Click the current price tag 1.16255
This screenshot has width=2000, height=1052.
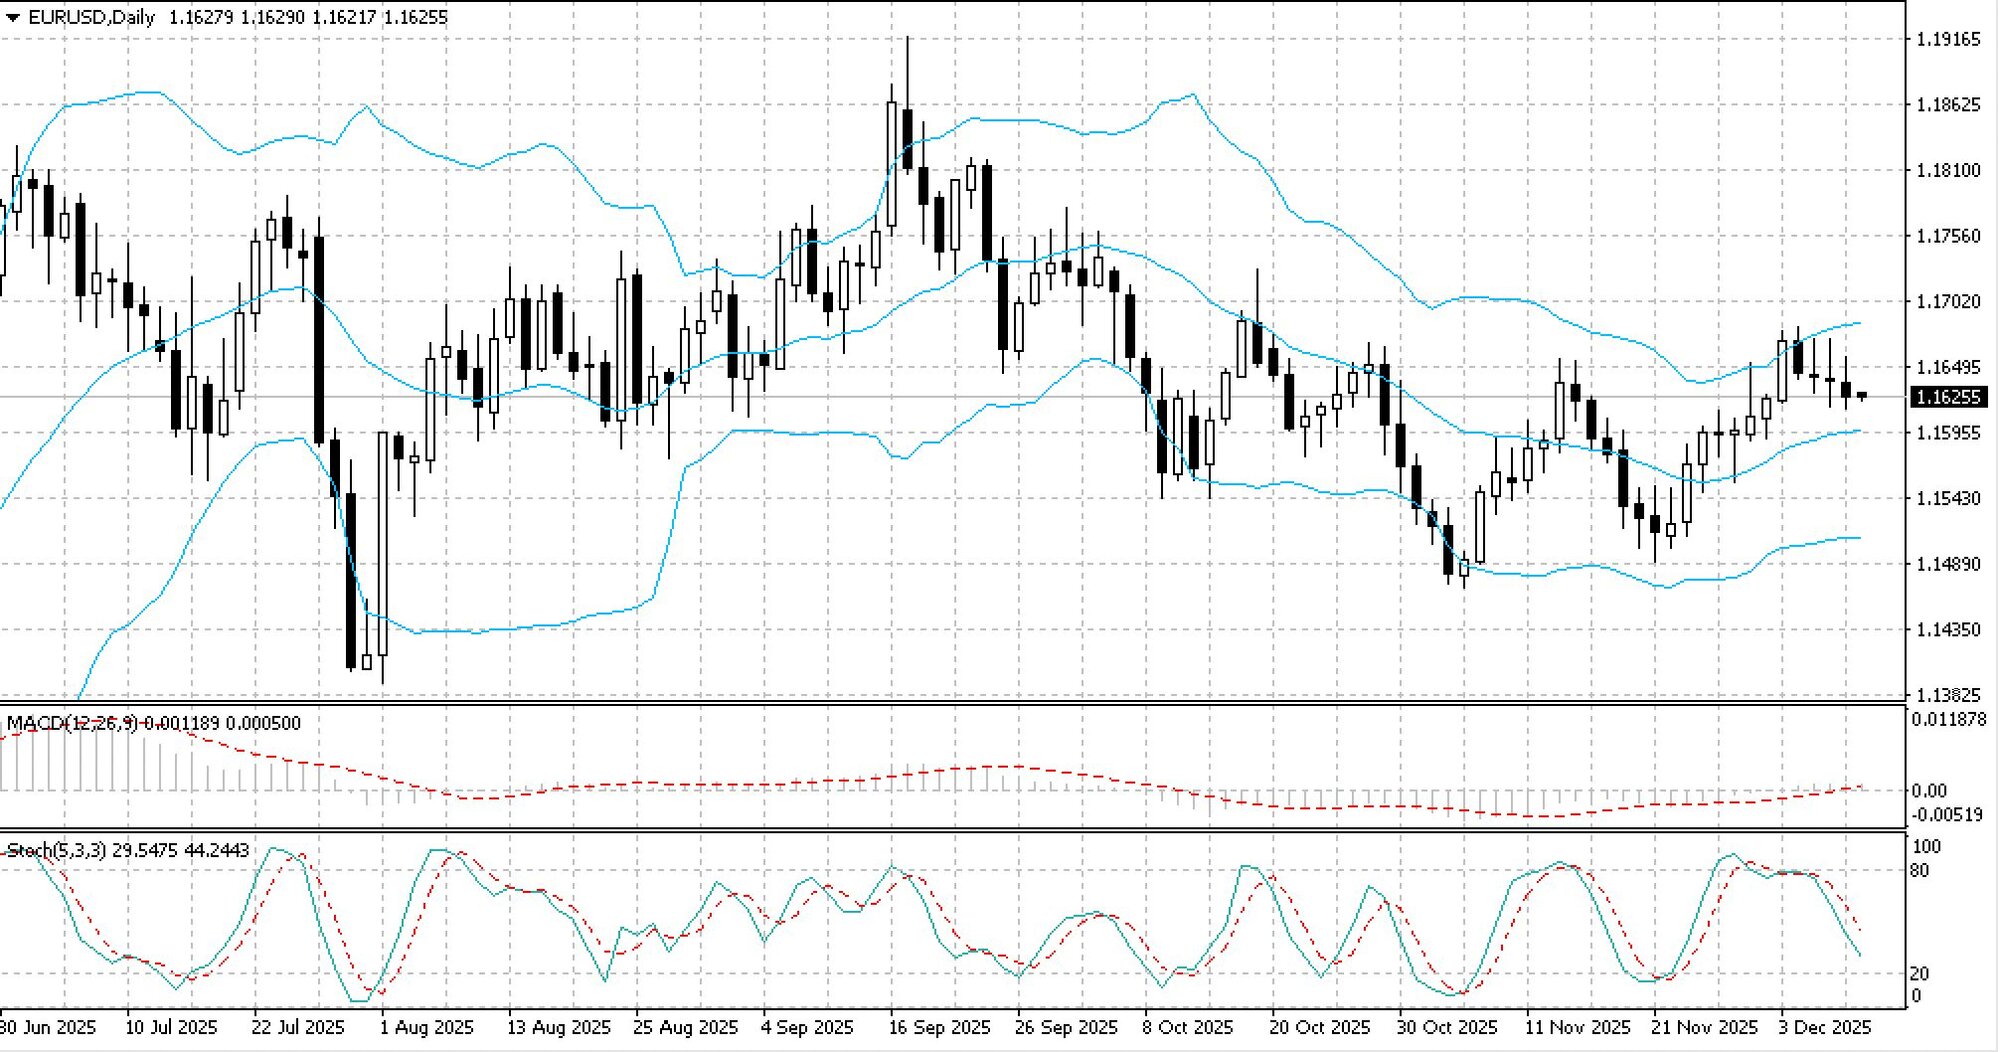tap(1946, 397)
